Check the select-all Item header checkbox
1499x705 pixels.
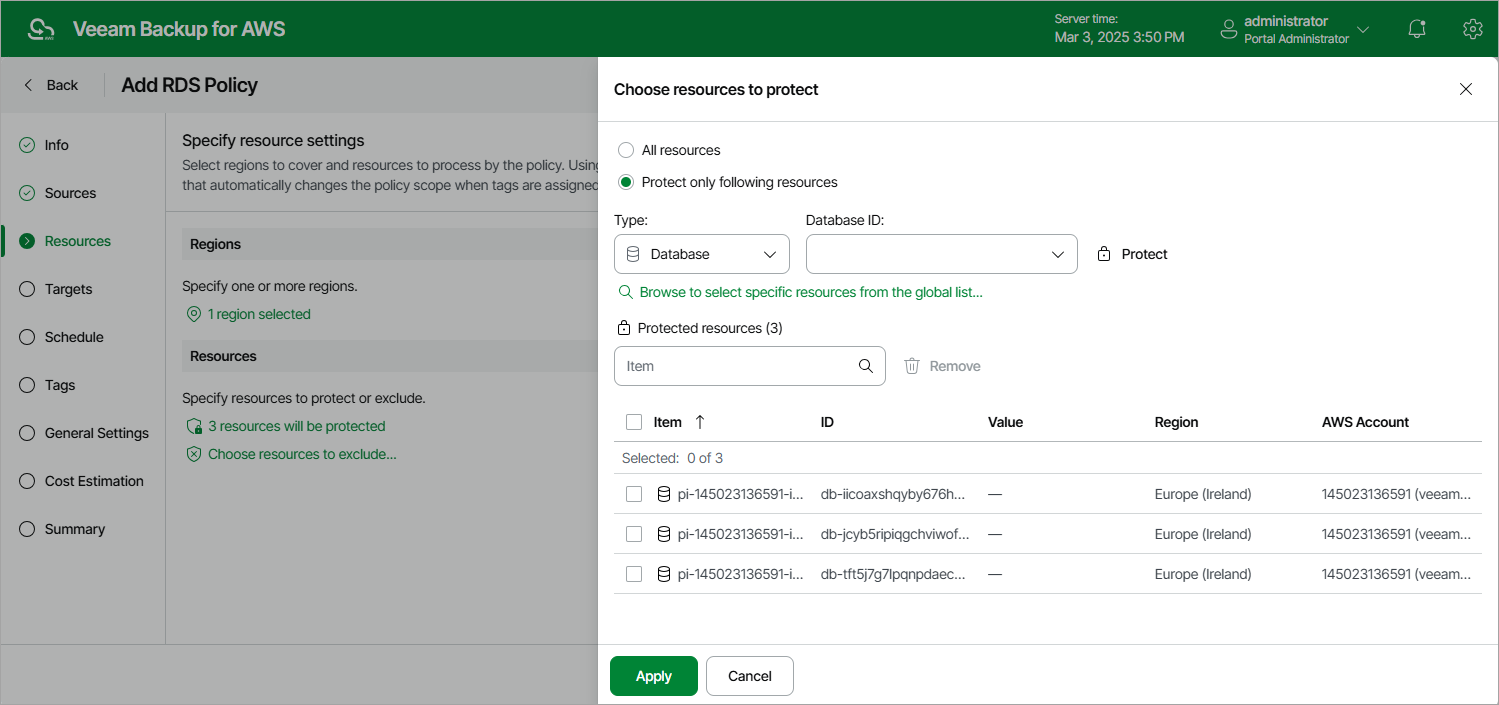[x=634, y=422]
